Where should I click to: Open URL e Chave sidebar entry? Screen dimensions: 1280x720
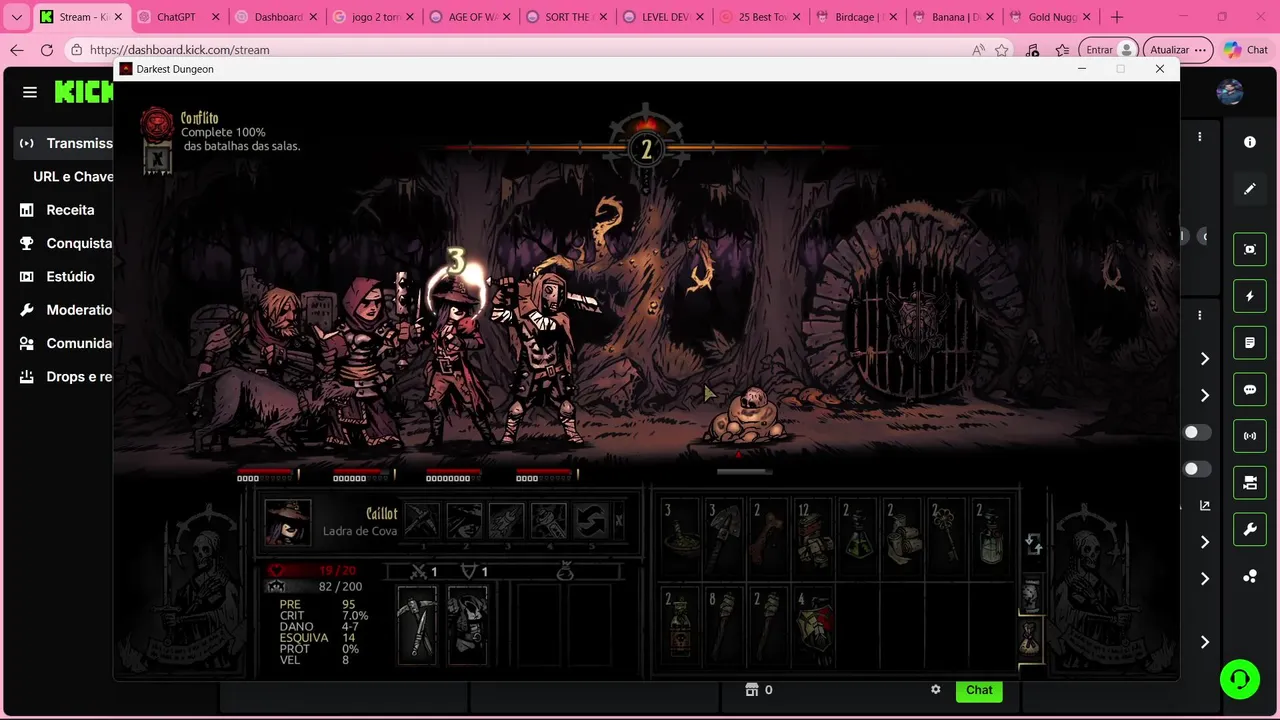click(x=73, y=176)
